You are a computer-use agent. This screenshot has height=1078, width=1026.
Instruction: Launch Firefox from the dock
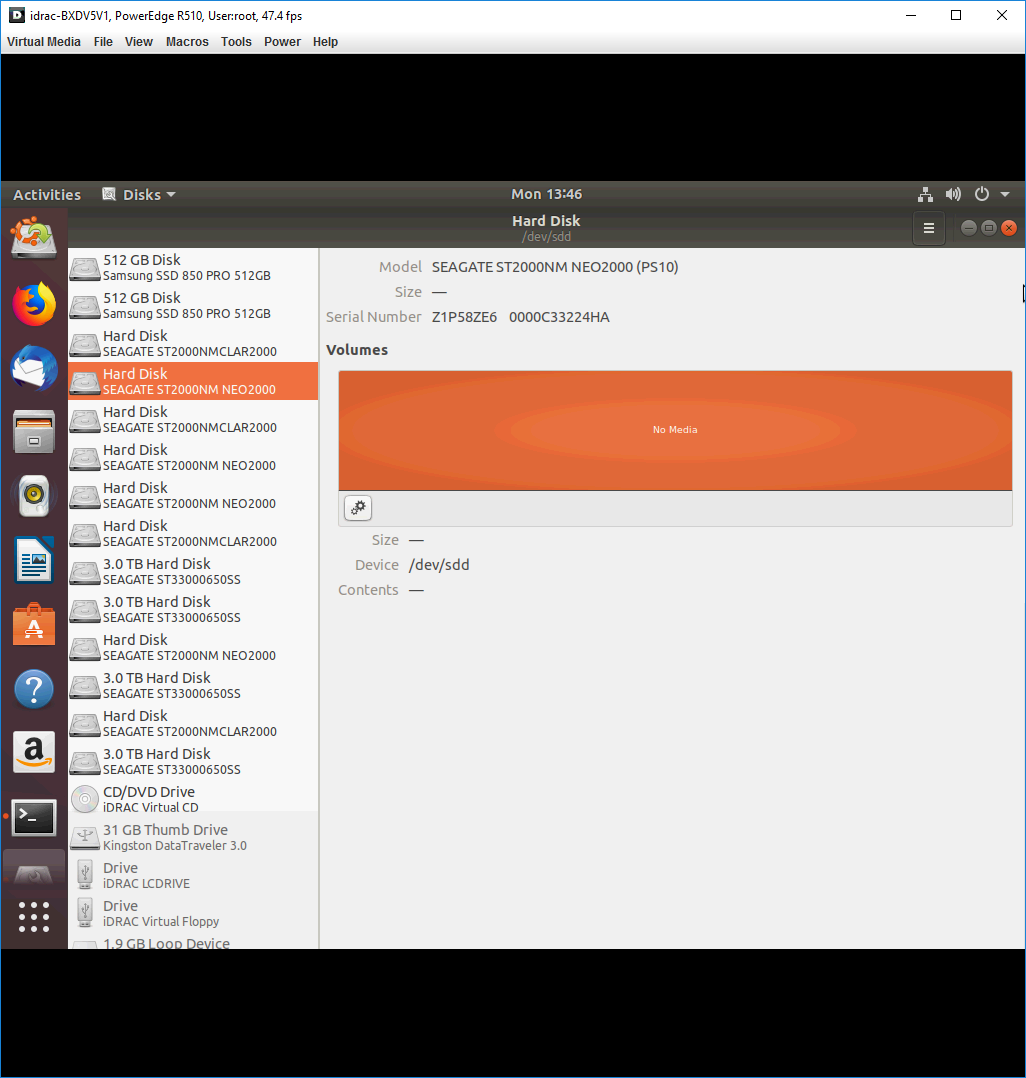(x=34, y=303)
